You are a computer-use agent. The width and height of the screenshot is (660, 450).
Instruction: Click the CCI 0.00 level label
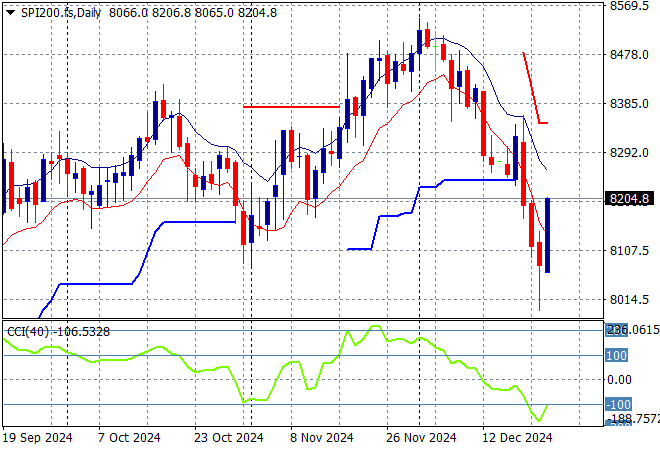(620, 380)
